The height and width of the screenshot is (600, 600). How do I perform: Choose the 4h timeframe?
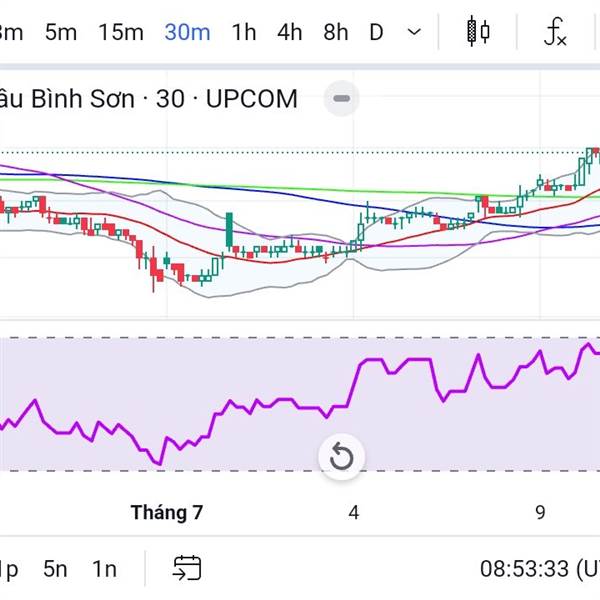(x=290, y=32)
